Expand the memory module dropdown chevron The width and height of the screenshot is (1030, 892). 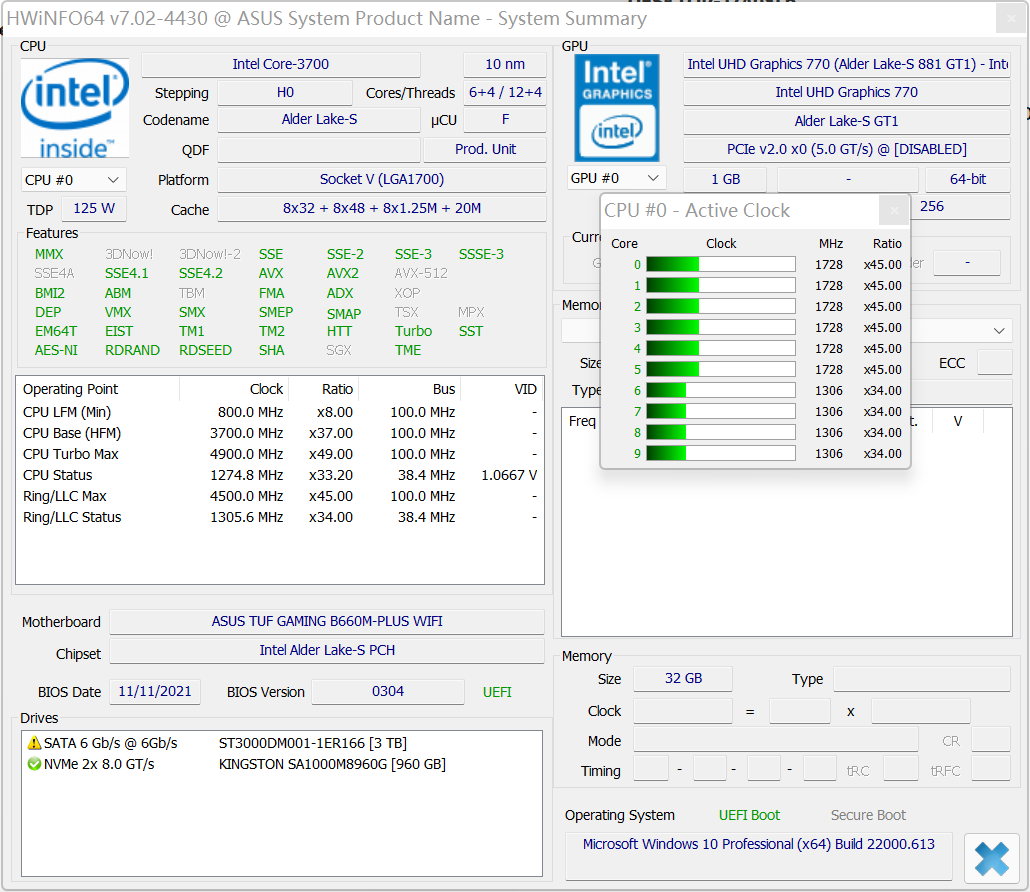coord(999,330)
